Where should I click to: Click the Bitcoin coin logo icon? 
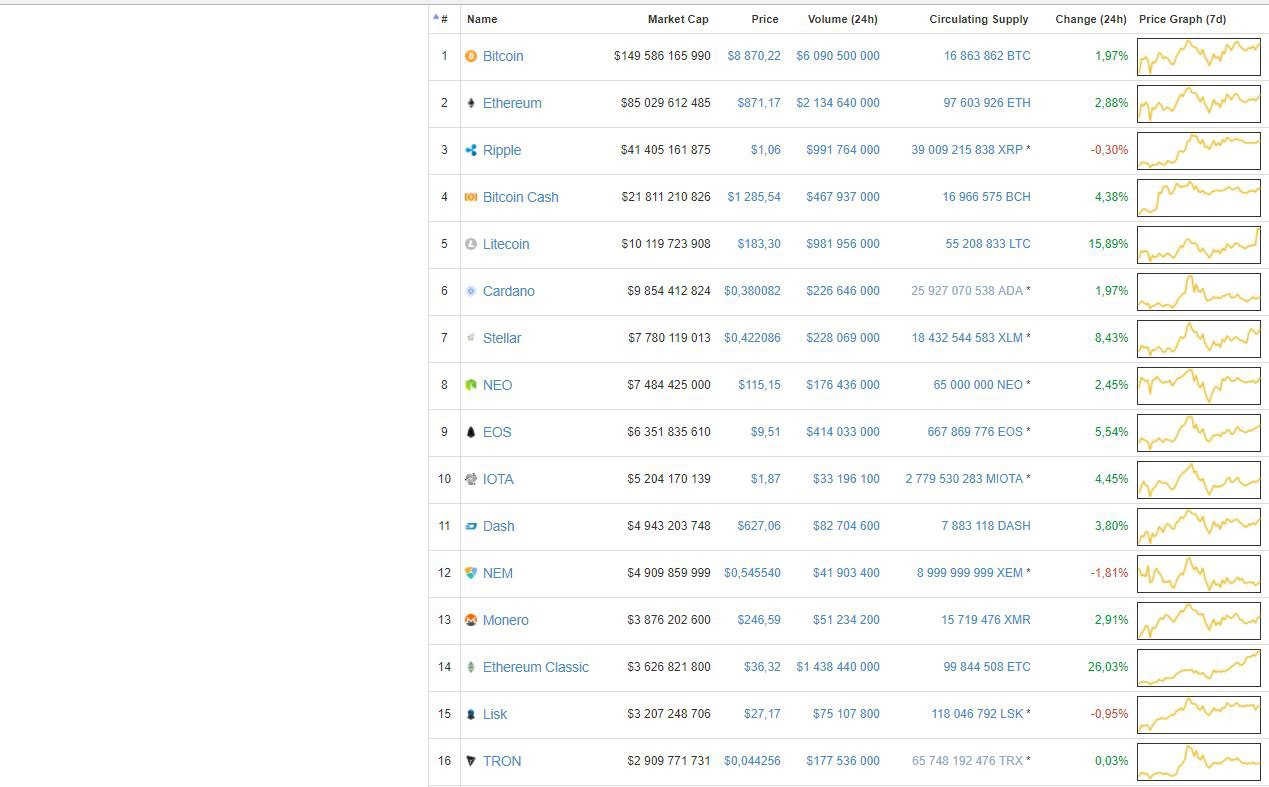471,56
